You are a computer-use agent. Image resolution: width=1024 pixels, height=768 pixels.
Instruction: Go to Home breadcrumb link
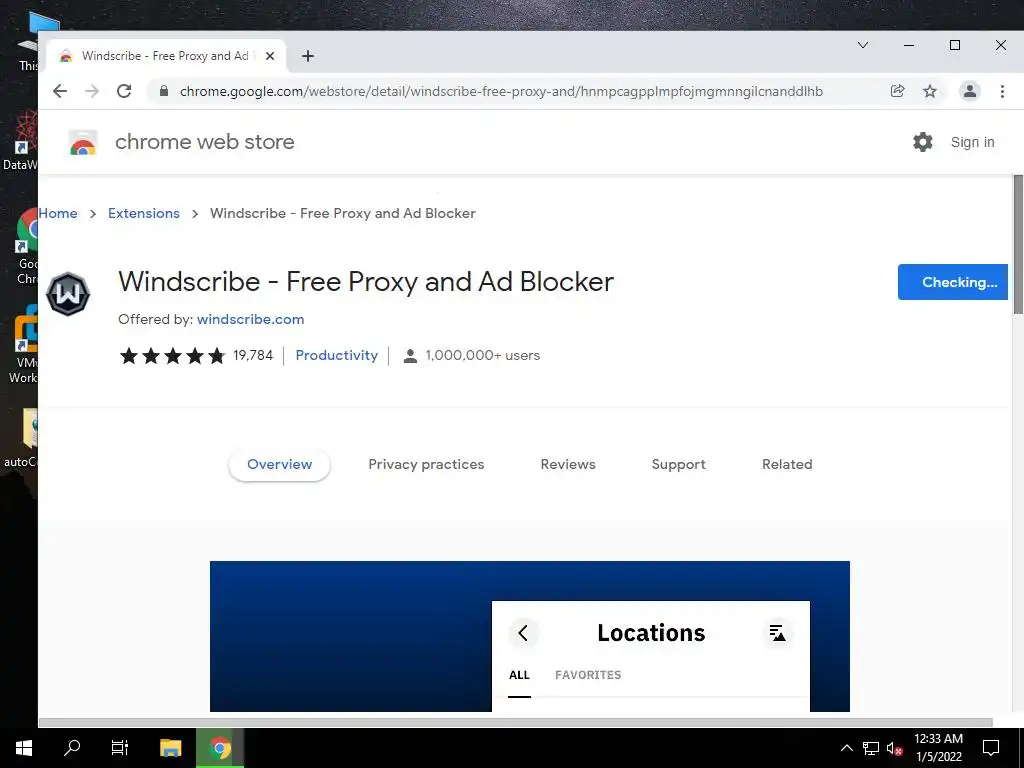(x=58, y=214)
